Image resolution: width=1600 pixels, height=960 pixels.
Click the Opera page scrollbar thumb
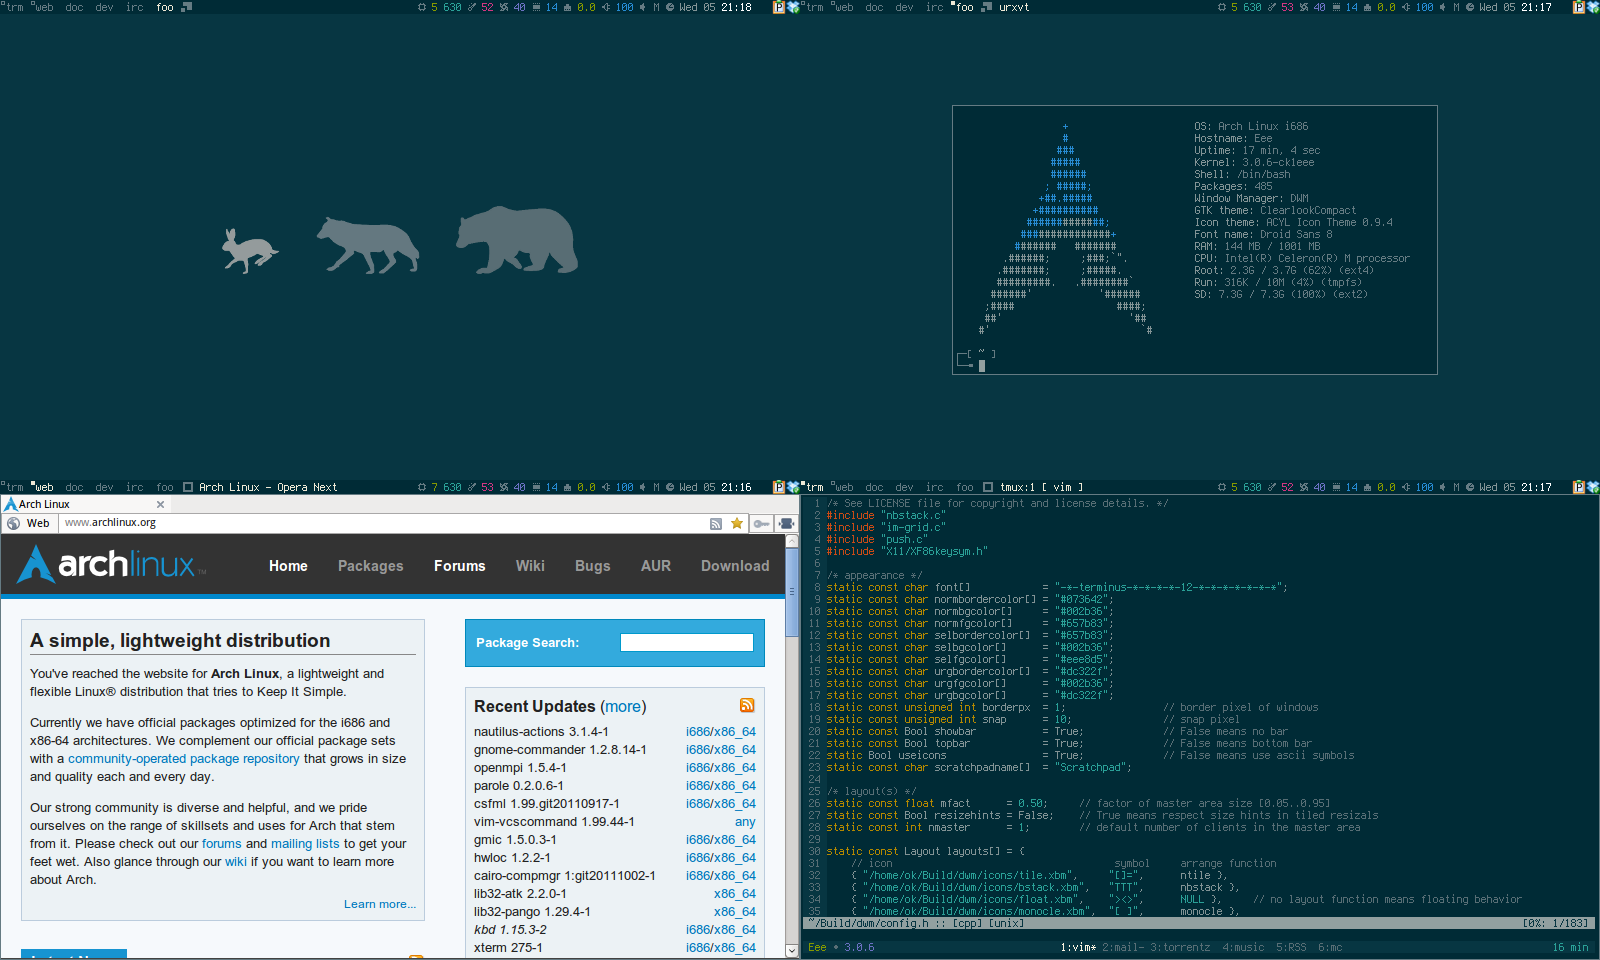(793, 592)
